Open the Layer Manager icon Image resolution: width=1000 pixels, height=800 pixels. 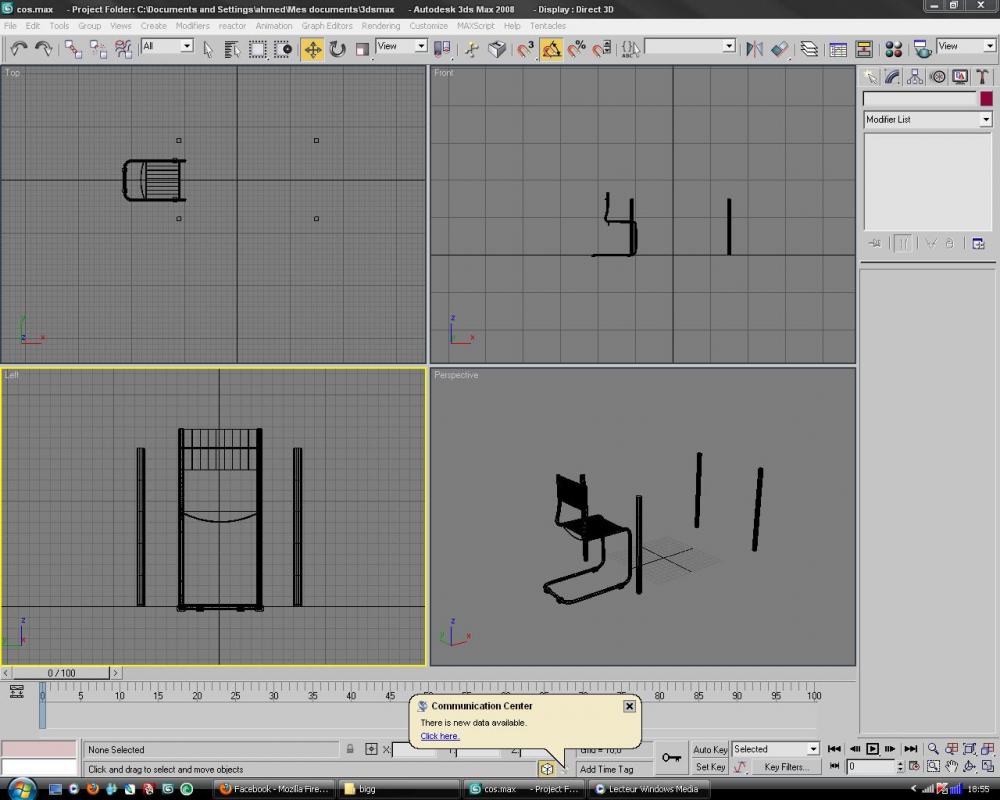809,49
